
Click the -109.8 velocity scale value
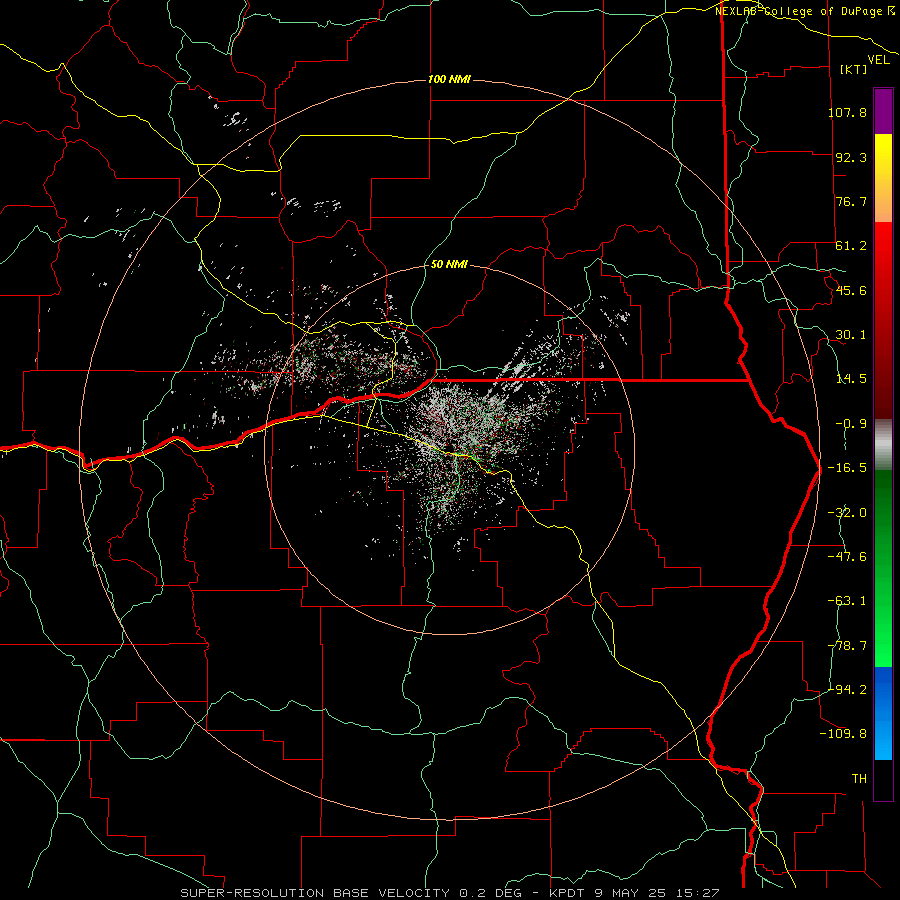pyautogui.click(x=843, y=734)
